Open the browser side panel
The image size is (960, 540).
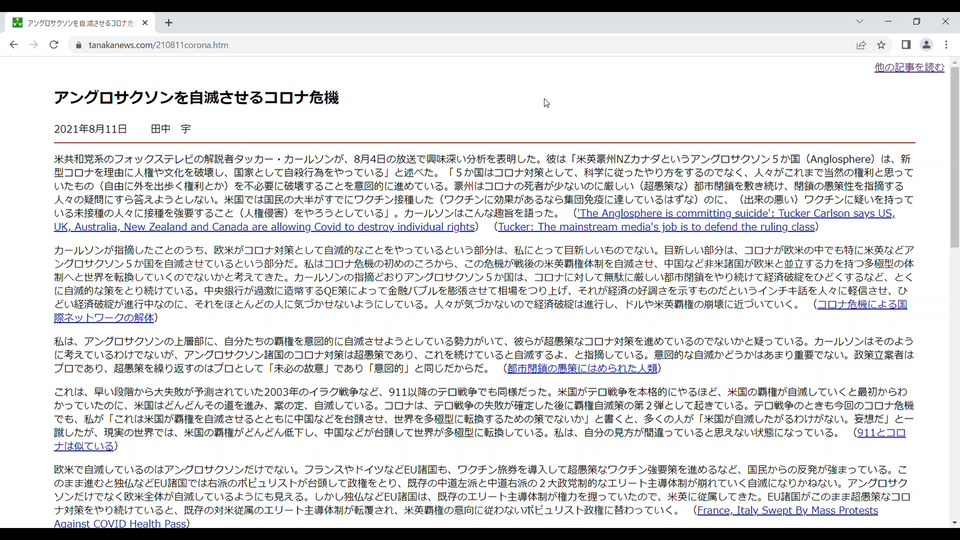pyautogui.click(x=906, y=45)
